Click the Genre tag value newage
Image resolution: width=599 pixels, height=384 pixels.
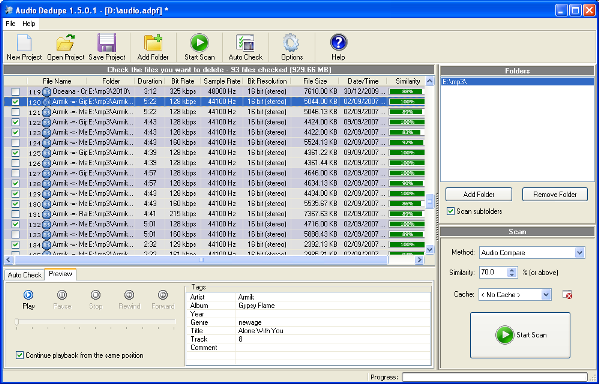250,322
